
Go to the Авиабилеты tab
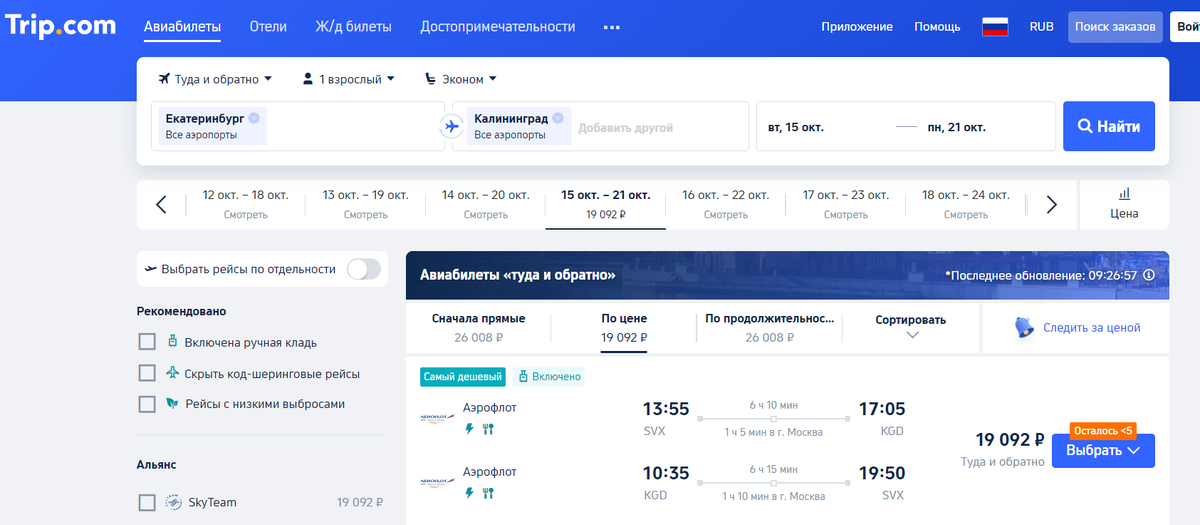coord(182,27)
